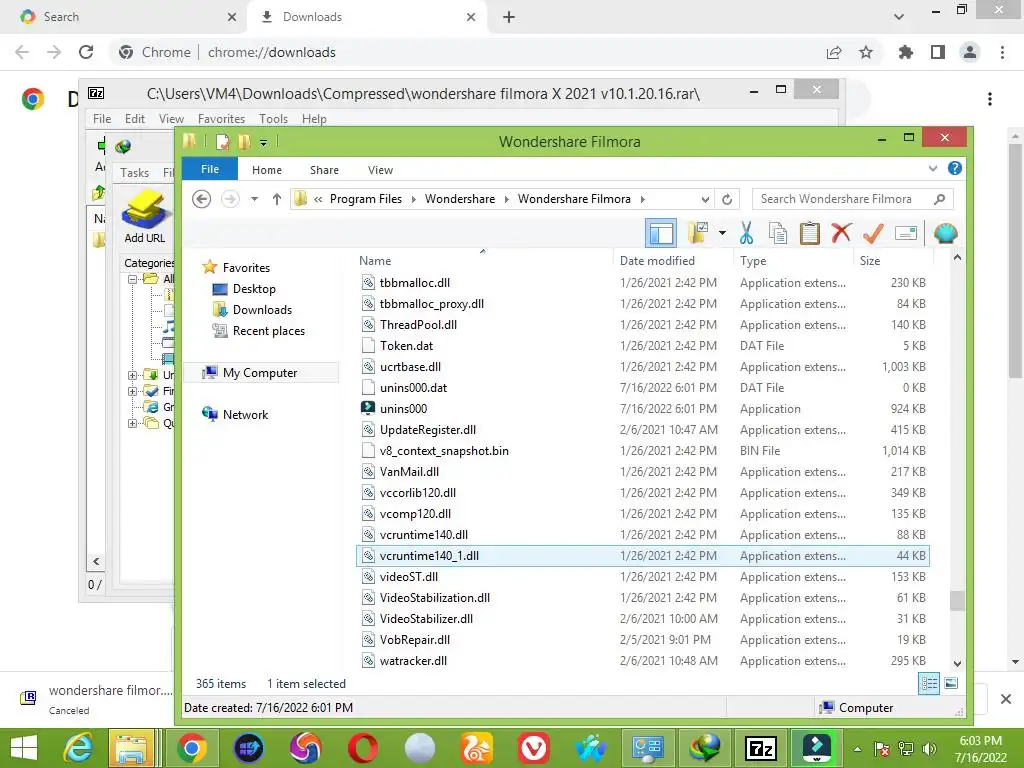
Task: Switch to the View ribbon tab
Action: 380,170
